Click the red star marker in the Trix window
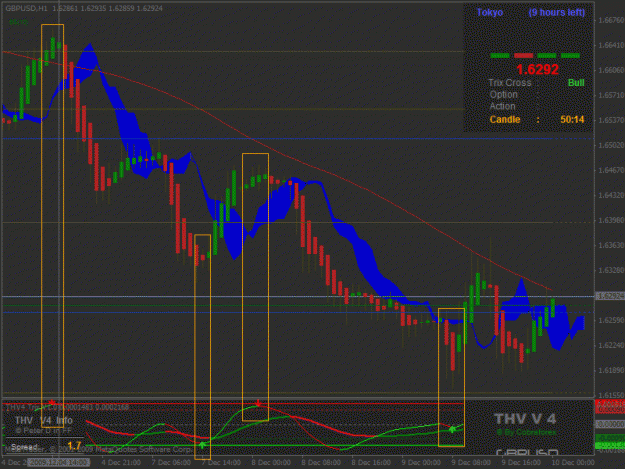The image size is (625, 469). click(x=52, y=402)
